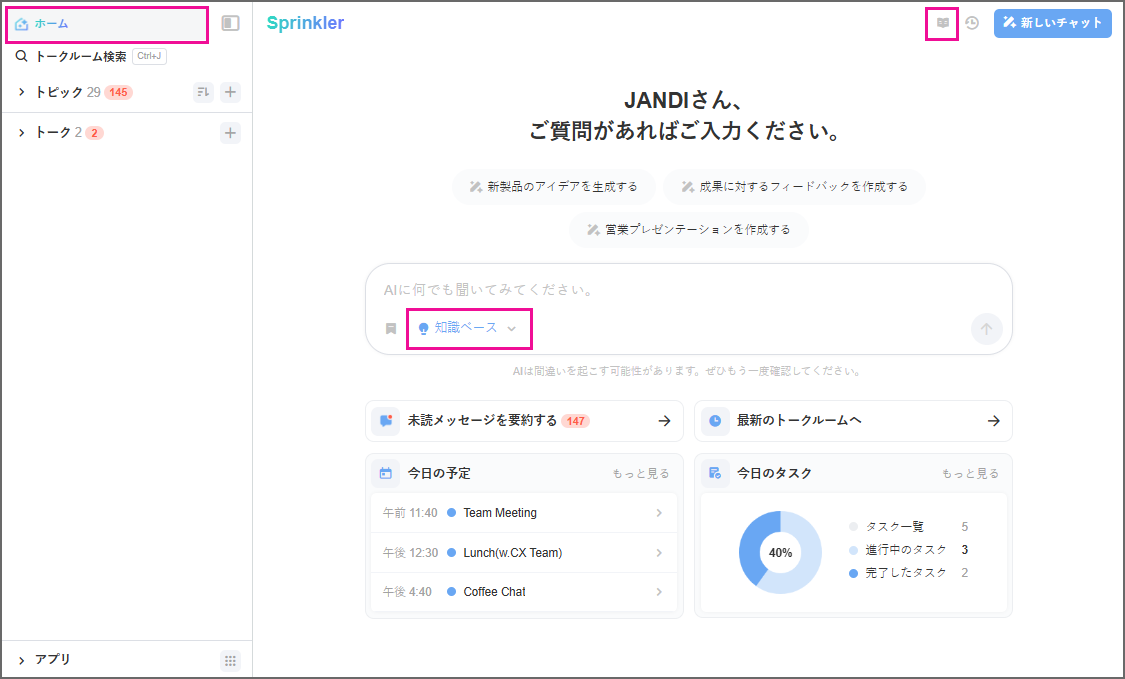This screenshot has height=679, width=1125.
Task: Expand the トピック section
Action: 22,92
